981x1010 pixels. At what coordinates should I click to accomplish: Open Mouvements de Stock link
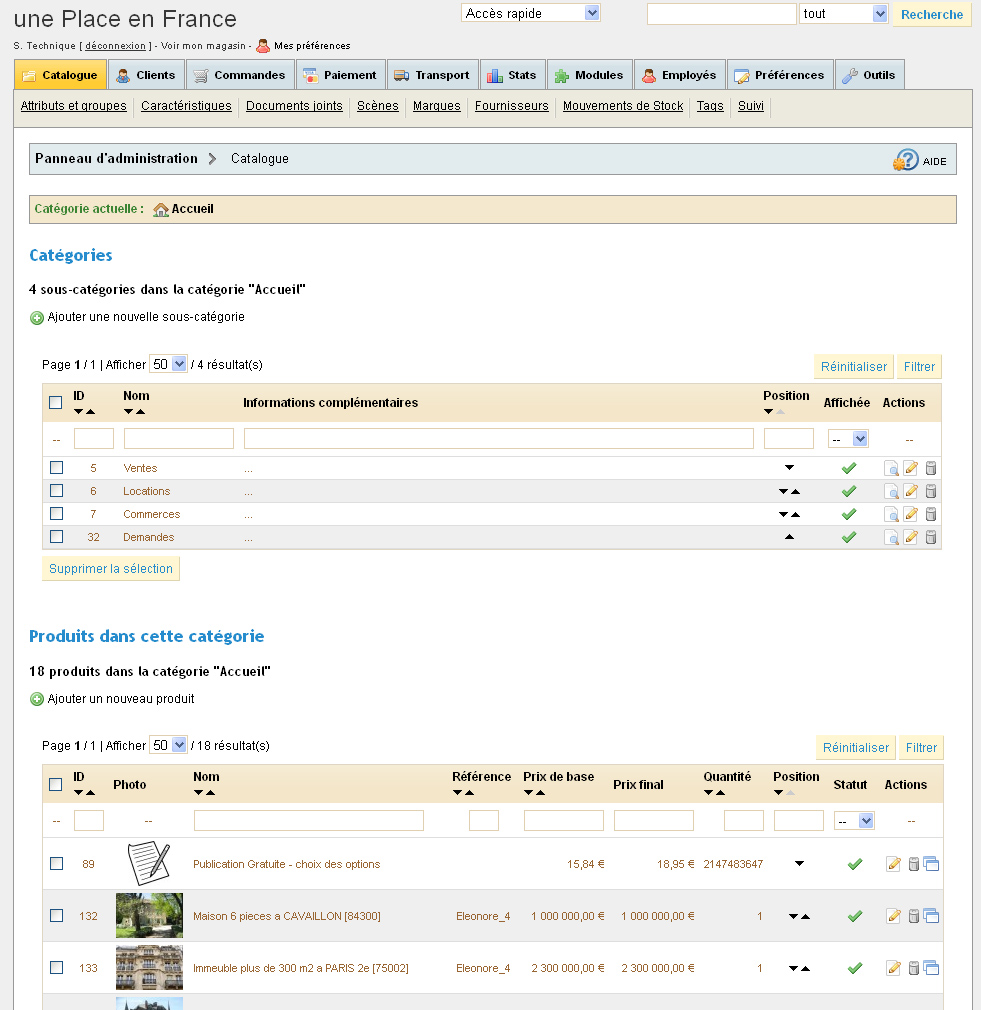623,106
